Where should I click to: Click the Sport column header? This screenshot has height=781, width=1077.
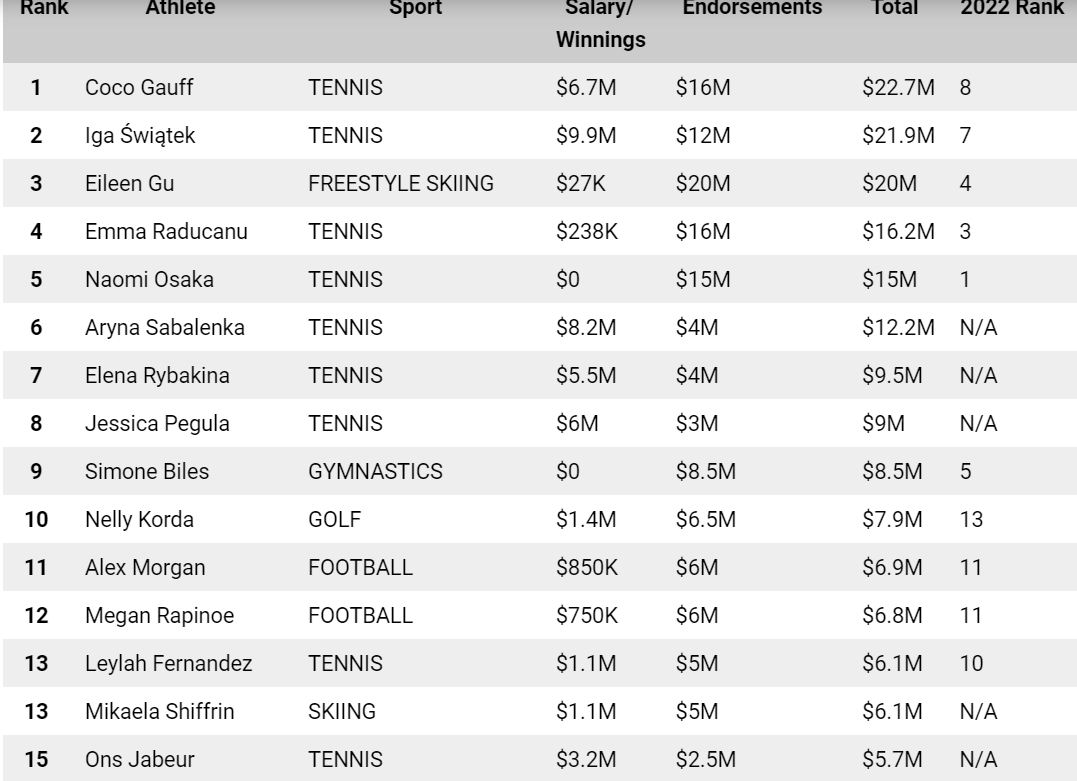[x=415, y=8]
